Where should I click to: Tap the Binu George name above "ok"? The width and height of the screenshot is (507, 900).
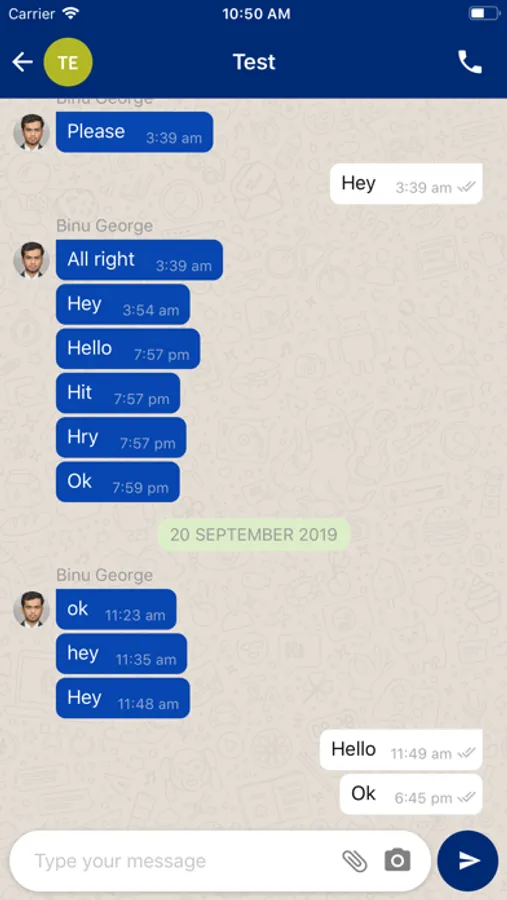[105, 575]
